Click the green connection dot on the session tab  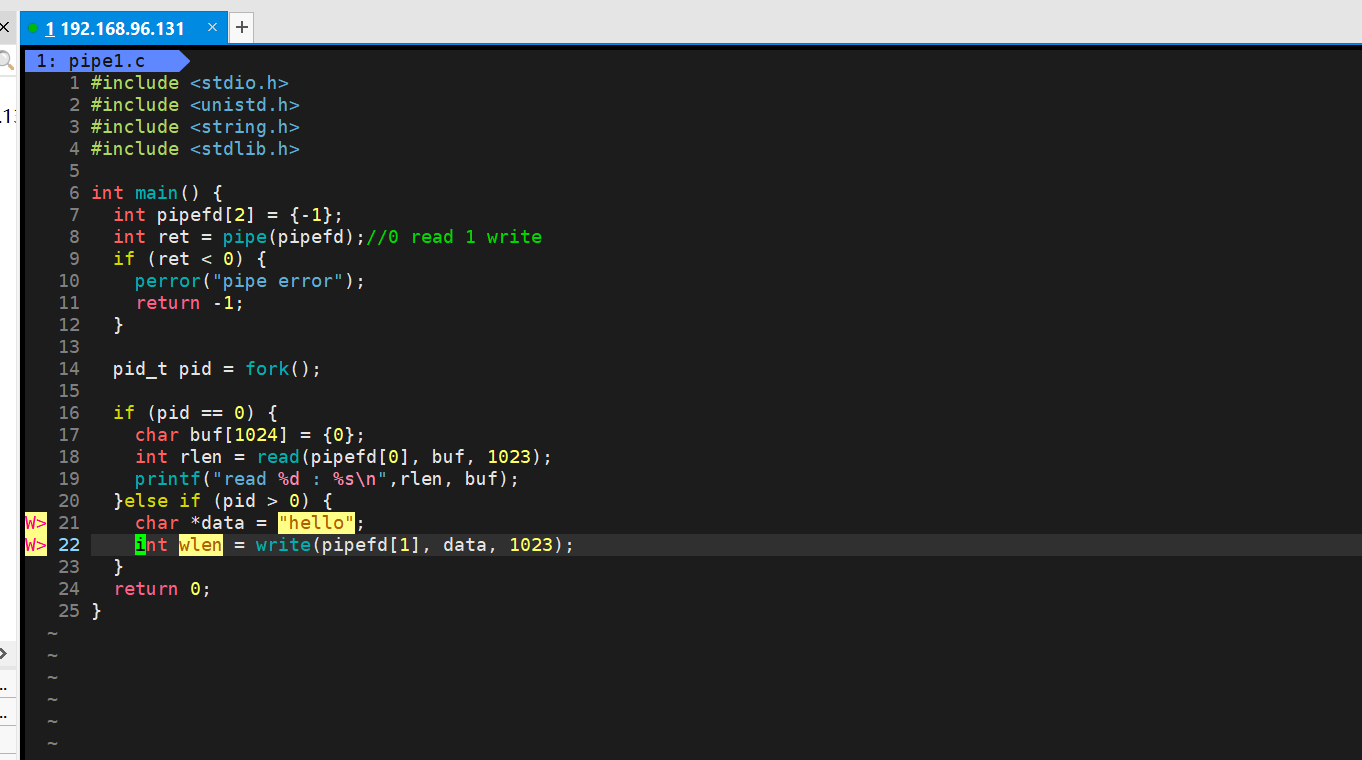coord(33,28)
